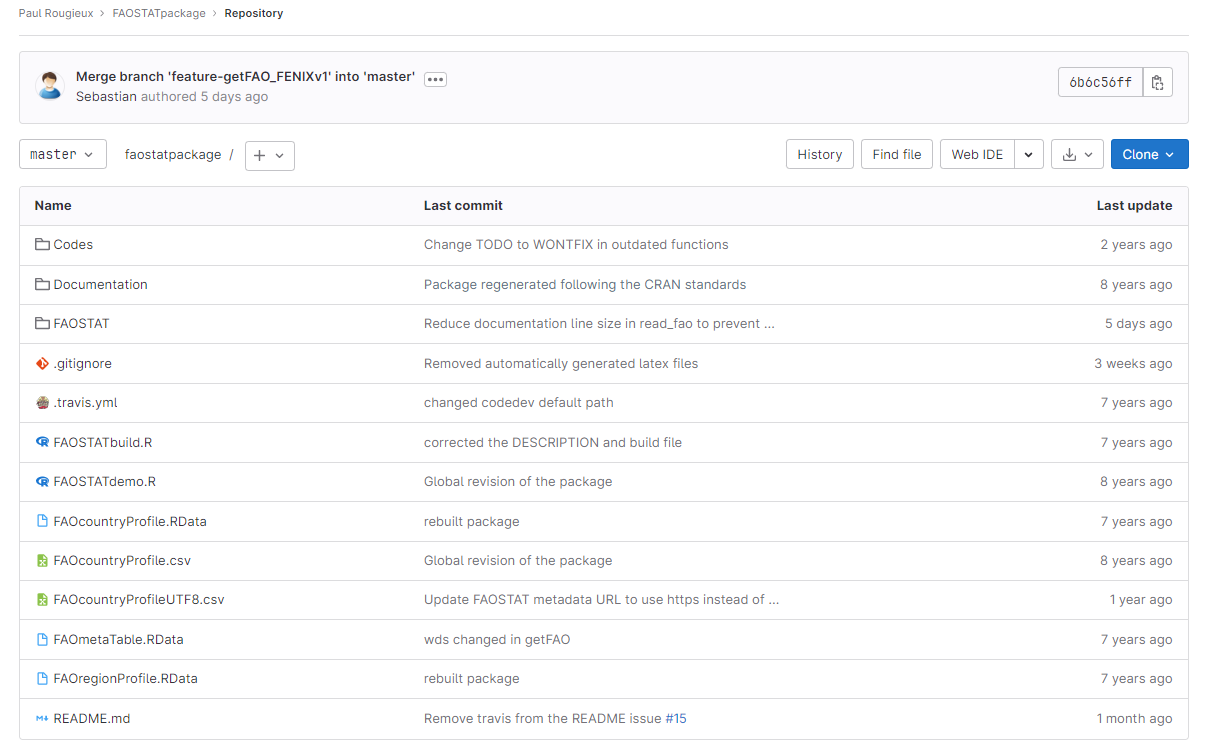Open the download source code dropdown
This screenshot has width=1206, height=742.
[x=1077, y=155]
